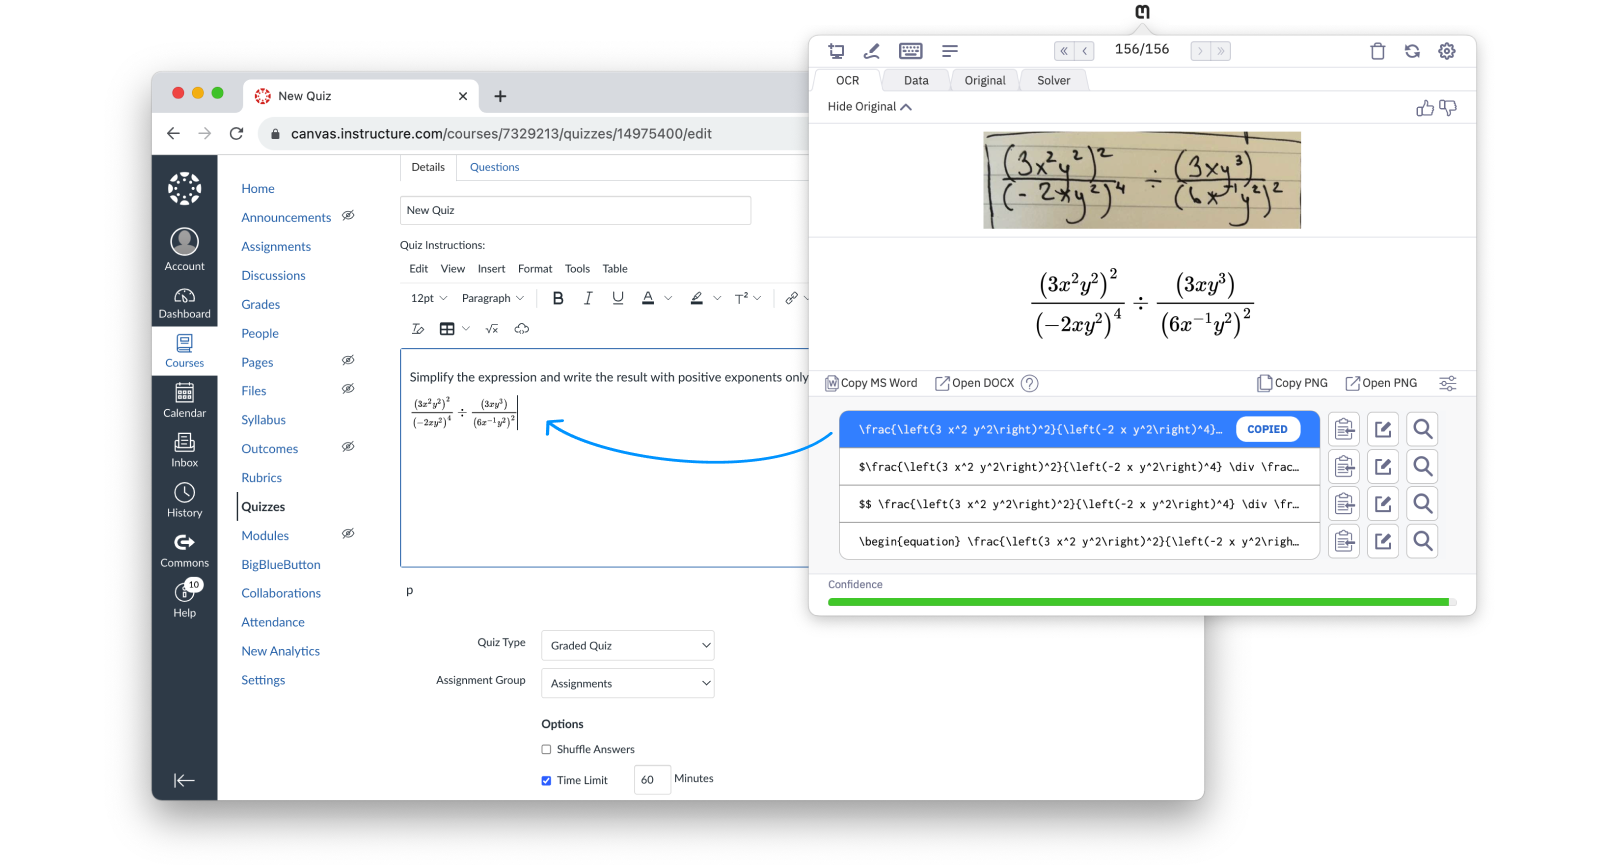Search icon for the \begin{equation} row
The width and height of the screenshot is (1598, 865).
tap(1422, 541)
